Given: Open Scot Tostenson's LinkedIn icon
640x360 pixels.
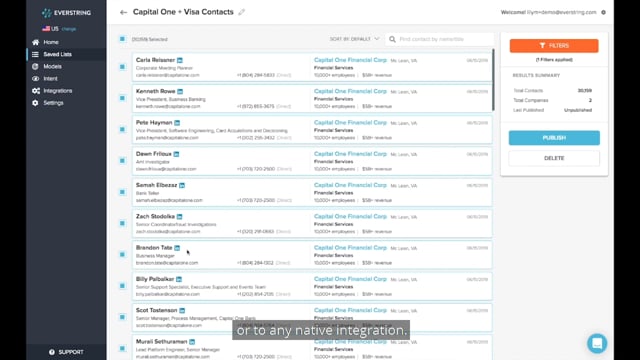Looking at the screenshot, I should coord(182,311).
